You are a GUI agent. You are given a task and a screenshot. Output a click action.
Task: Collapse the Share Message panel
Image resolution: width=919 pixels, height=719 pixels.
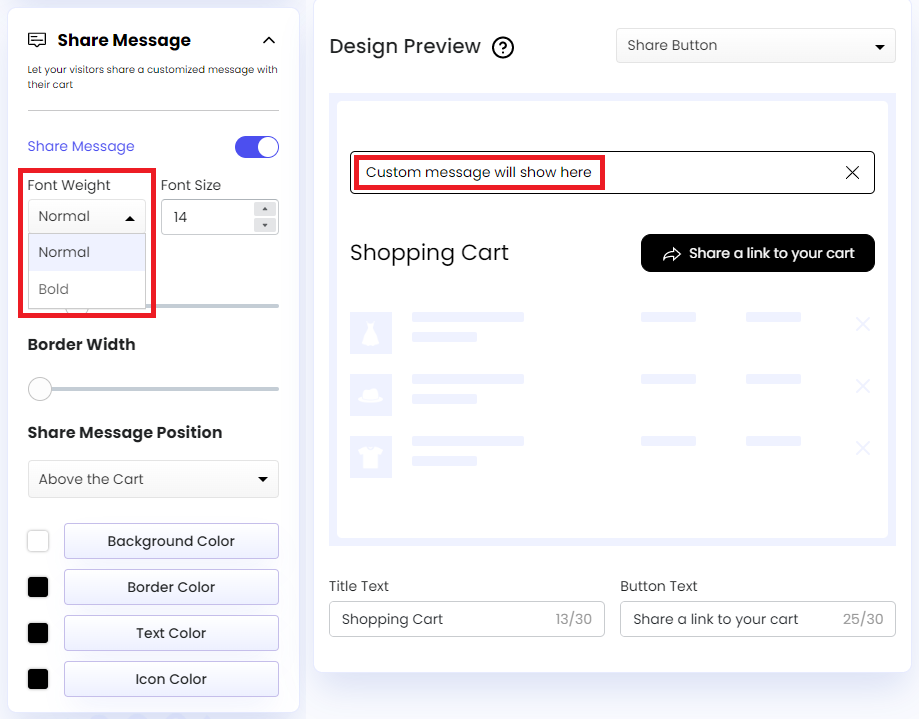click(269, 41)
